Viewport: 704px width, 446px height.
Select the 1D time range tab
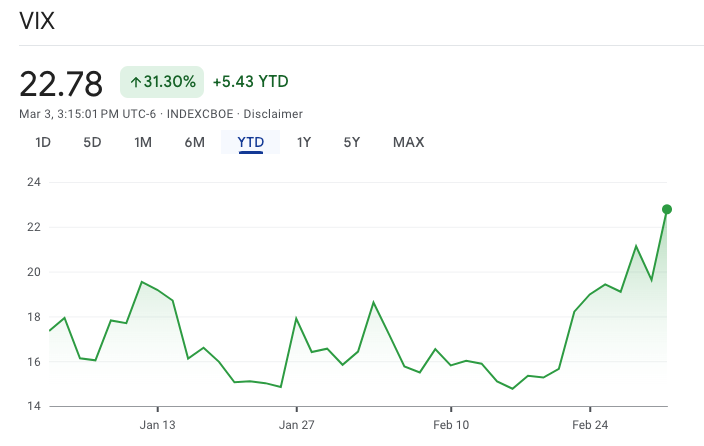[x=43, y=142]
